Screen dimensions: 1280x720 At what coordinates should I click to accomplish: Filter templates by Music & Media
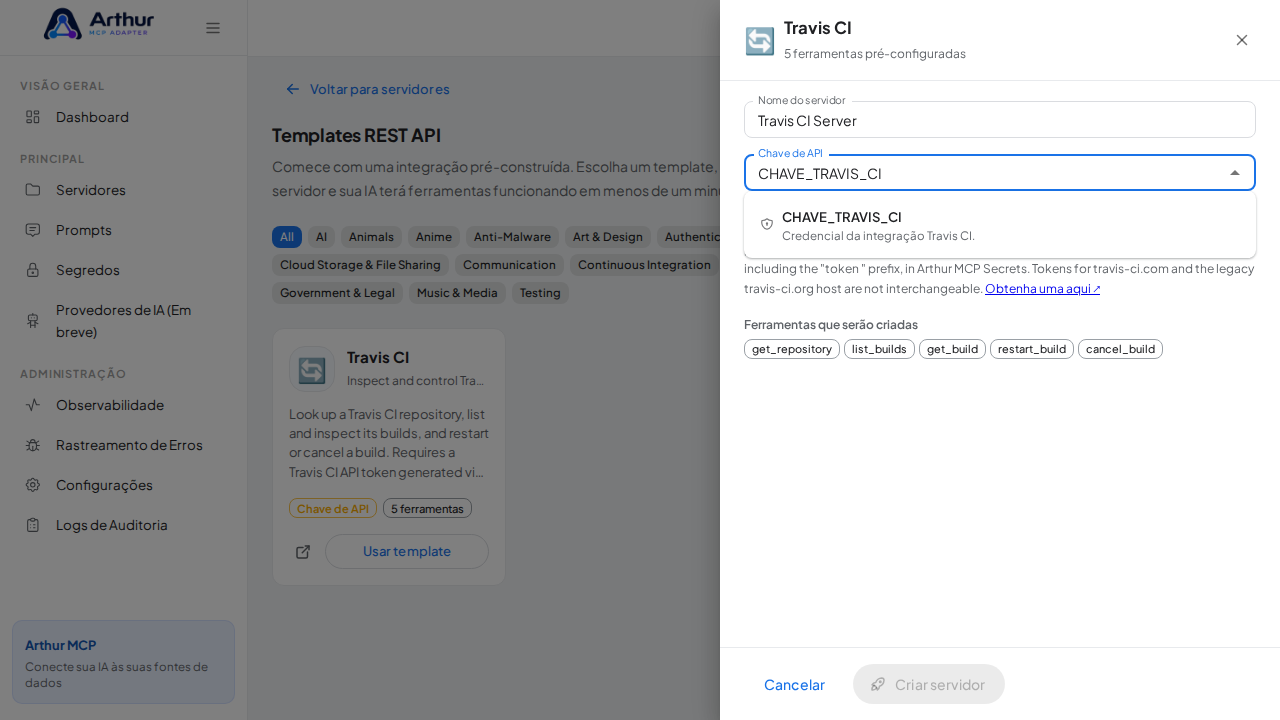click(x=457, y=293)
